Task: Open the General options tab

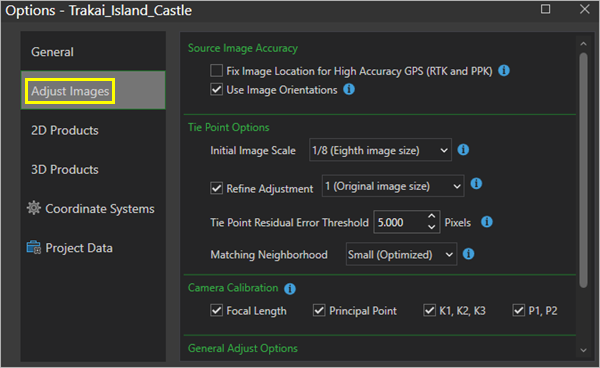Action: point(52,52)
